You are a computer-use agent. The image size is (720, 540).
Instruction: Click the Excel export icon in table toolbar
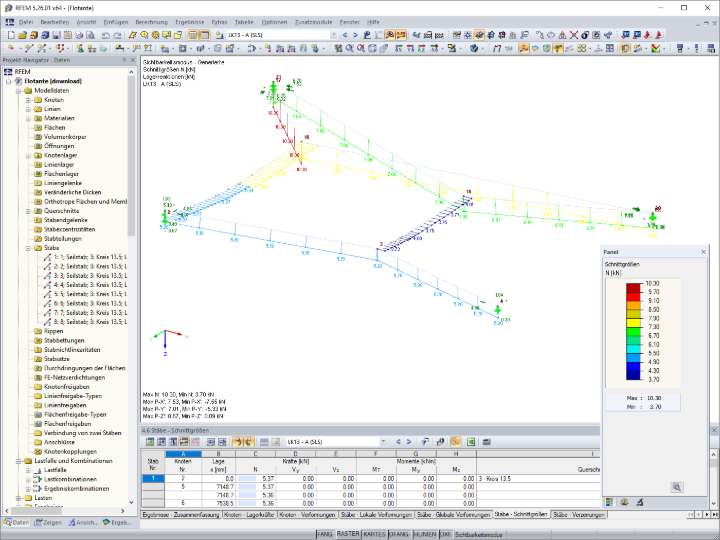tap(471, 442)
